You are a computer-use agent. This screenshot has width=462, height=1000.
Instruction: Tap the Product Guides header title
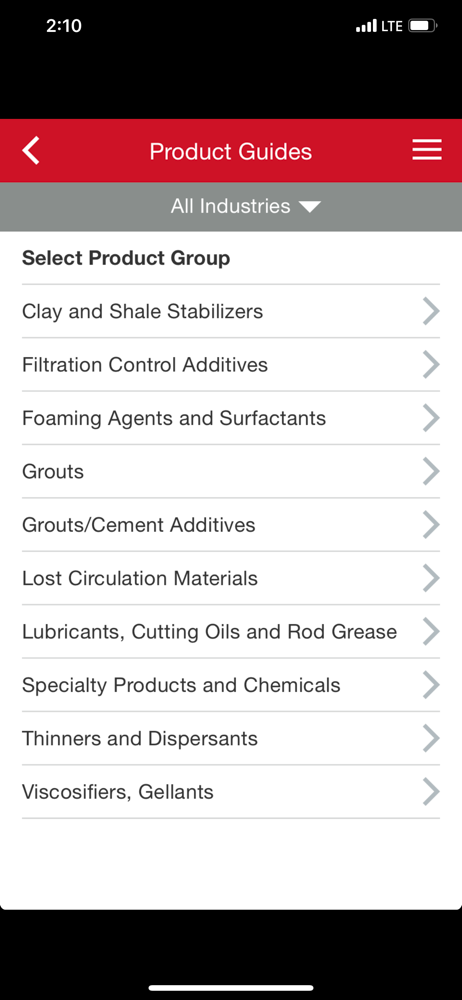(230, 152)
